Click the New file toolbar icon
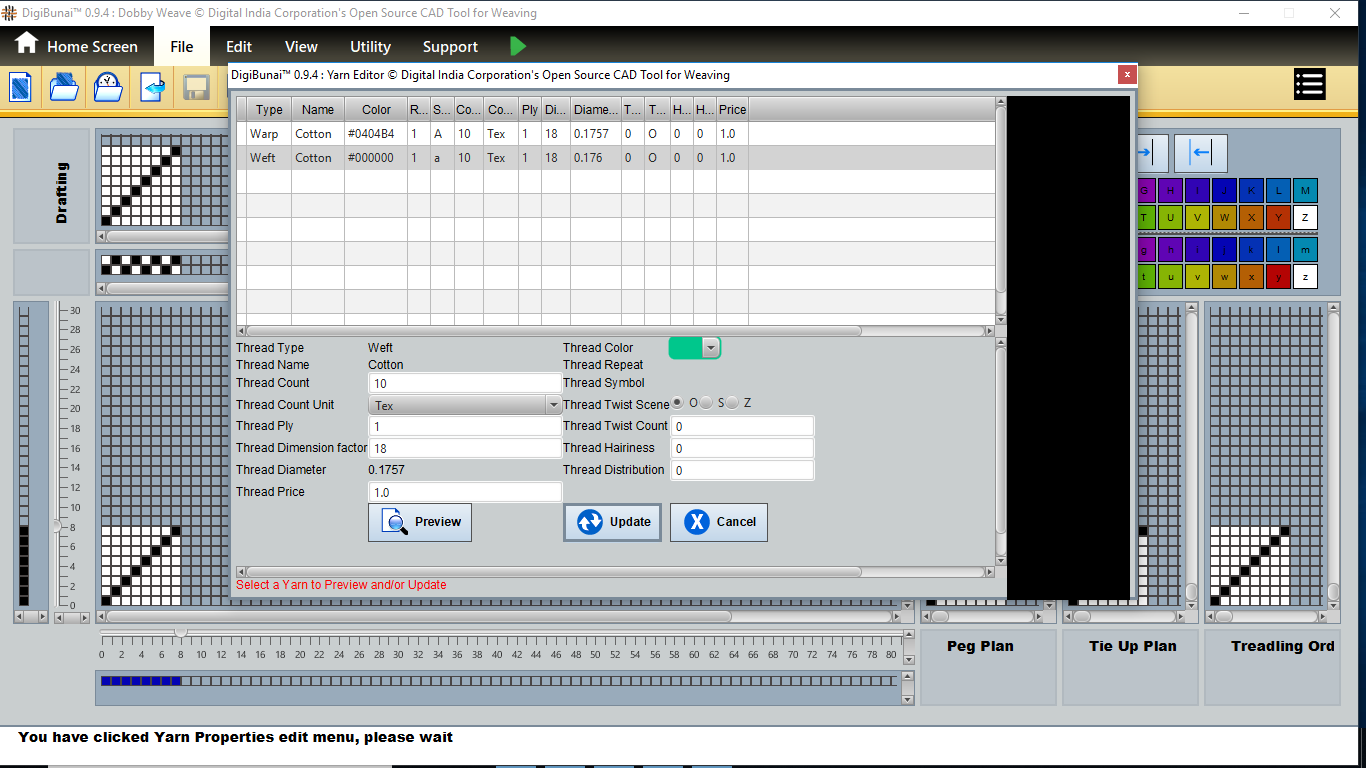 click(x=21, y=87)
